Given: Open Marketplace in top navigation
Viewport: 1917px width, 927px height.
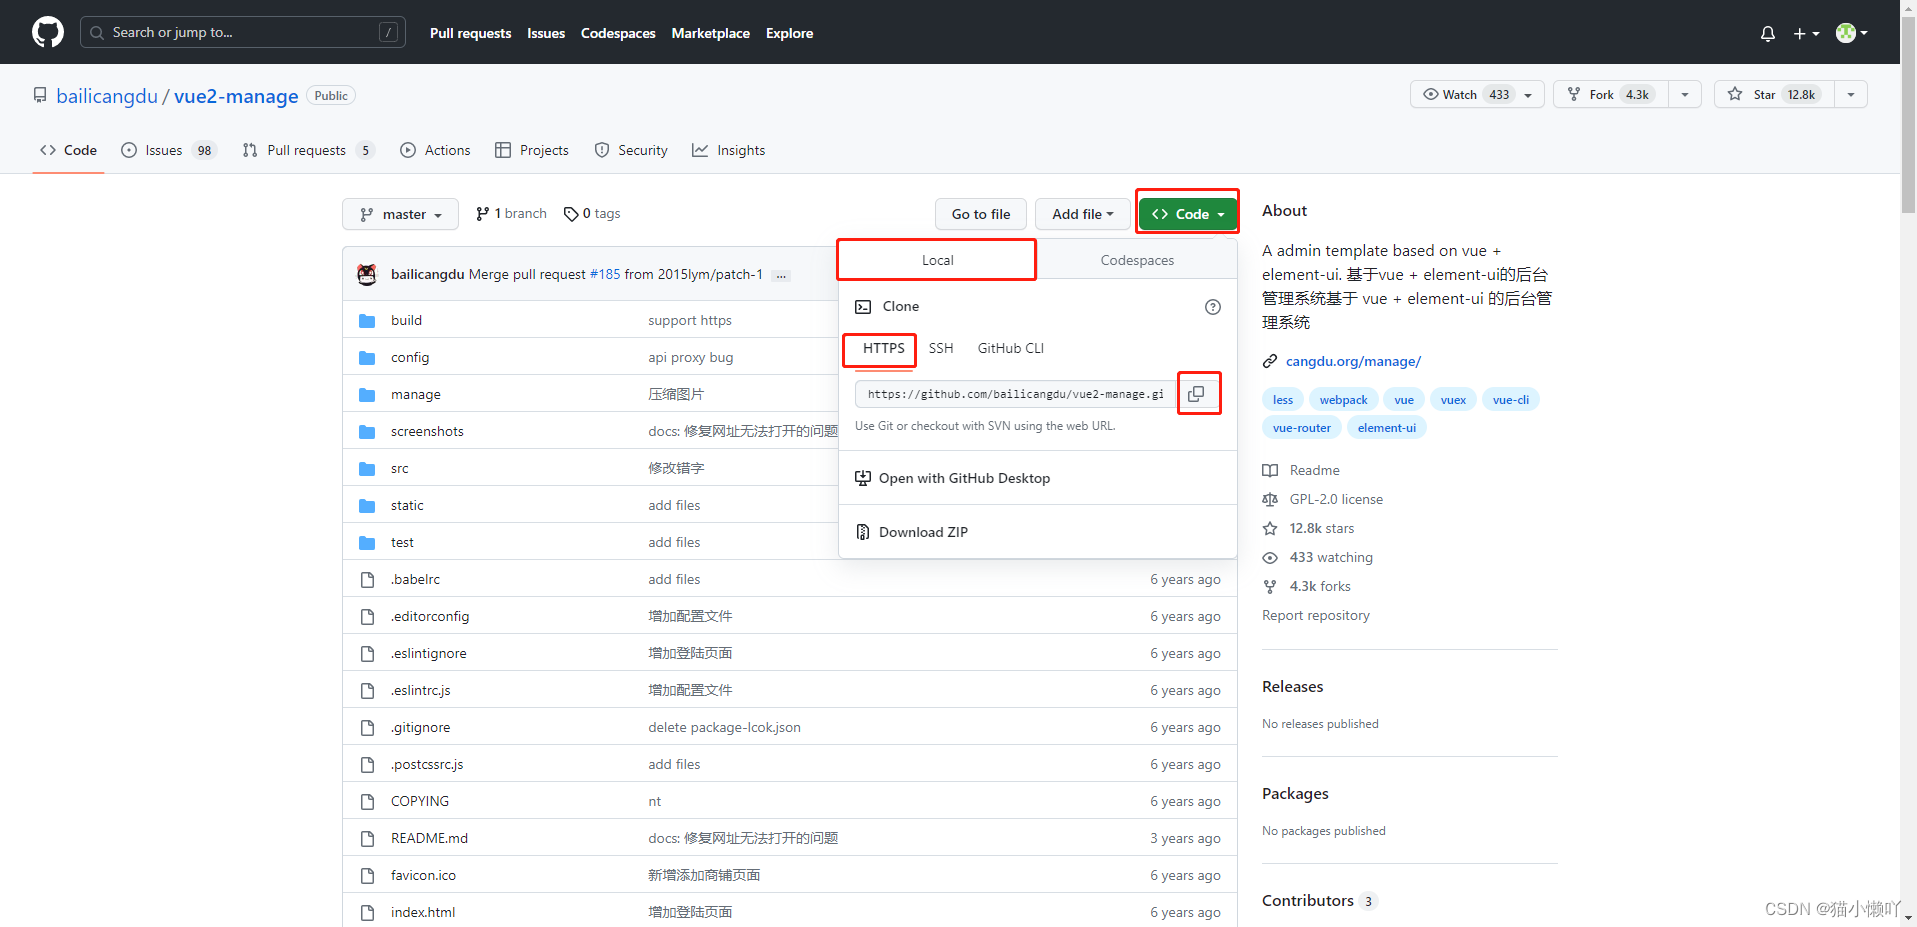Looking at the screenshot, I should pos(711,33).
